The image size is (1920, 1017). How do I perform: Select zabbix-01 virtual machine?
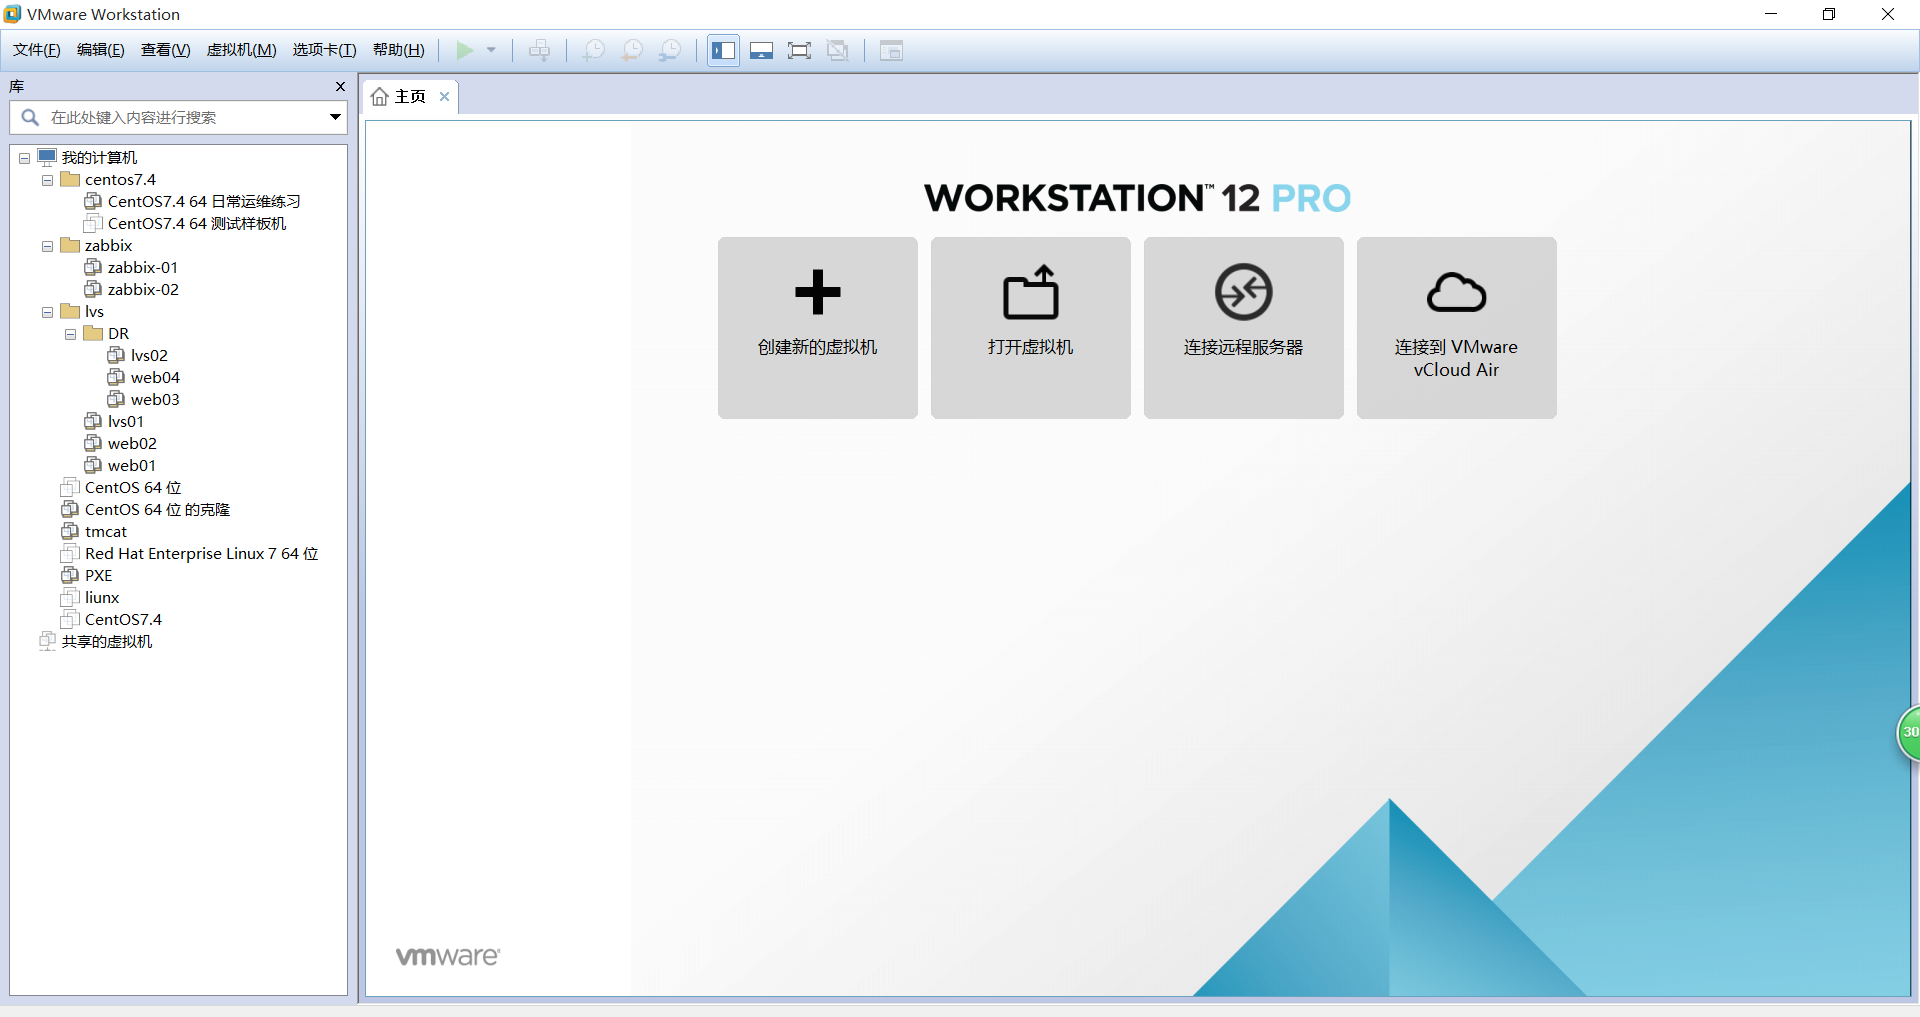coord(143,268)
